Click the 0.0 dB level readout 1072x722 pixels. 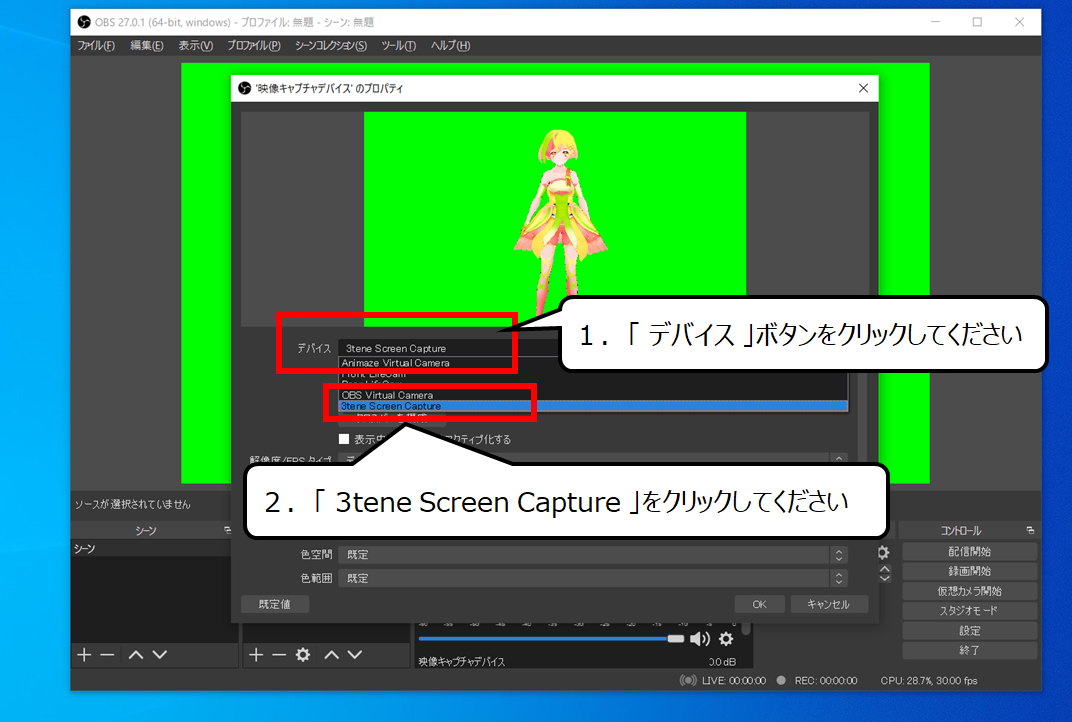tap(722, 662)
